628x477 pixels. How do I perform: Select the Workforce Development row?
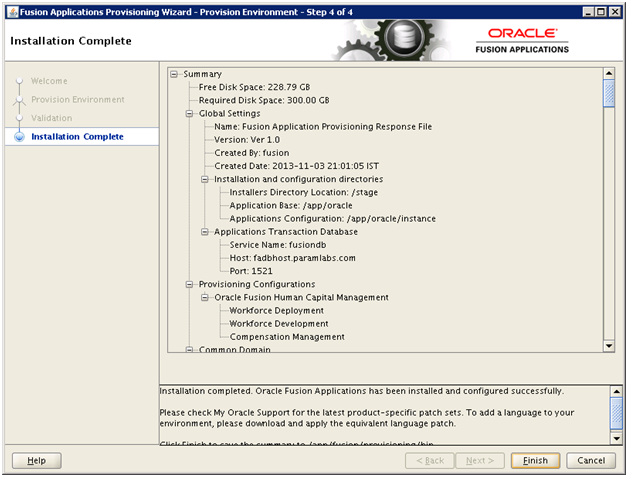(279, 324)
